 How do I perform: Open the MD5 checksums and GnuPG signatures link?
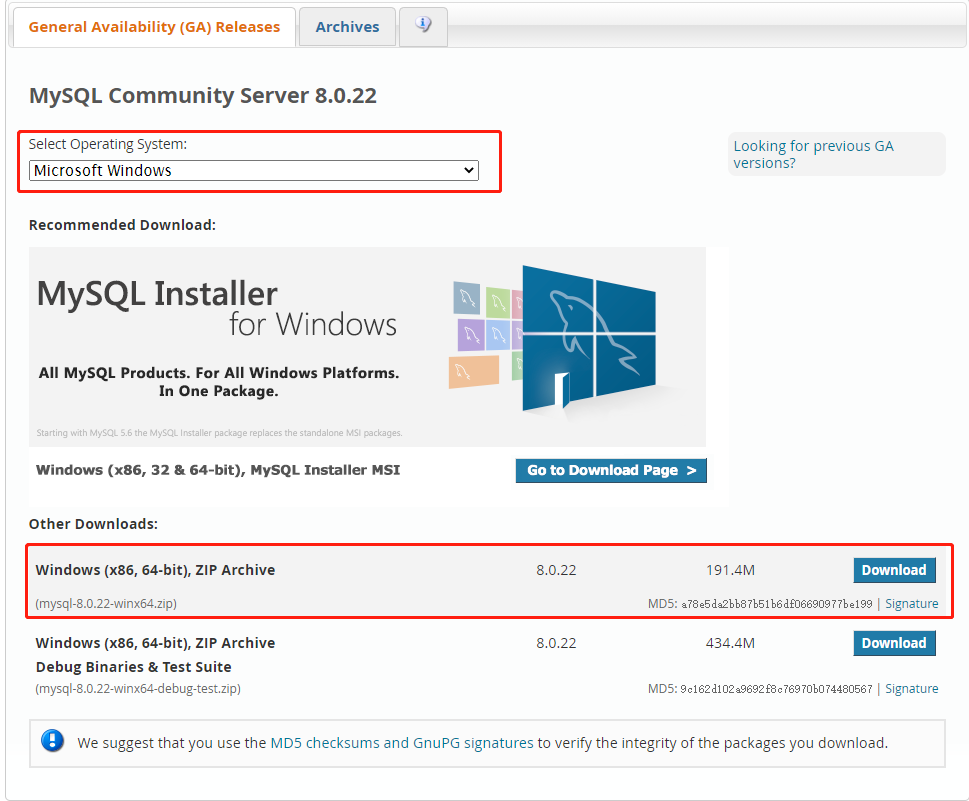tap(402, 743)
